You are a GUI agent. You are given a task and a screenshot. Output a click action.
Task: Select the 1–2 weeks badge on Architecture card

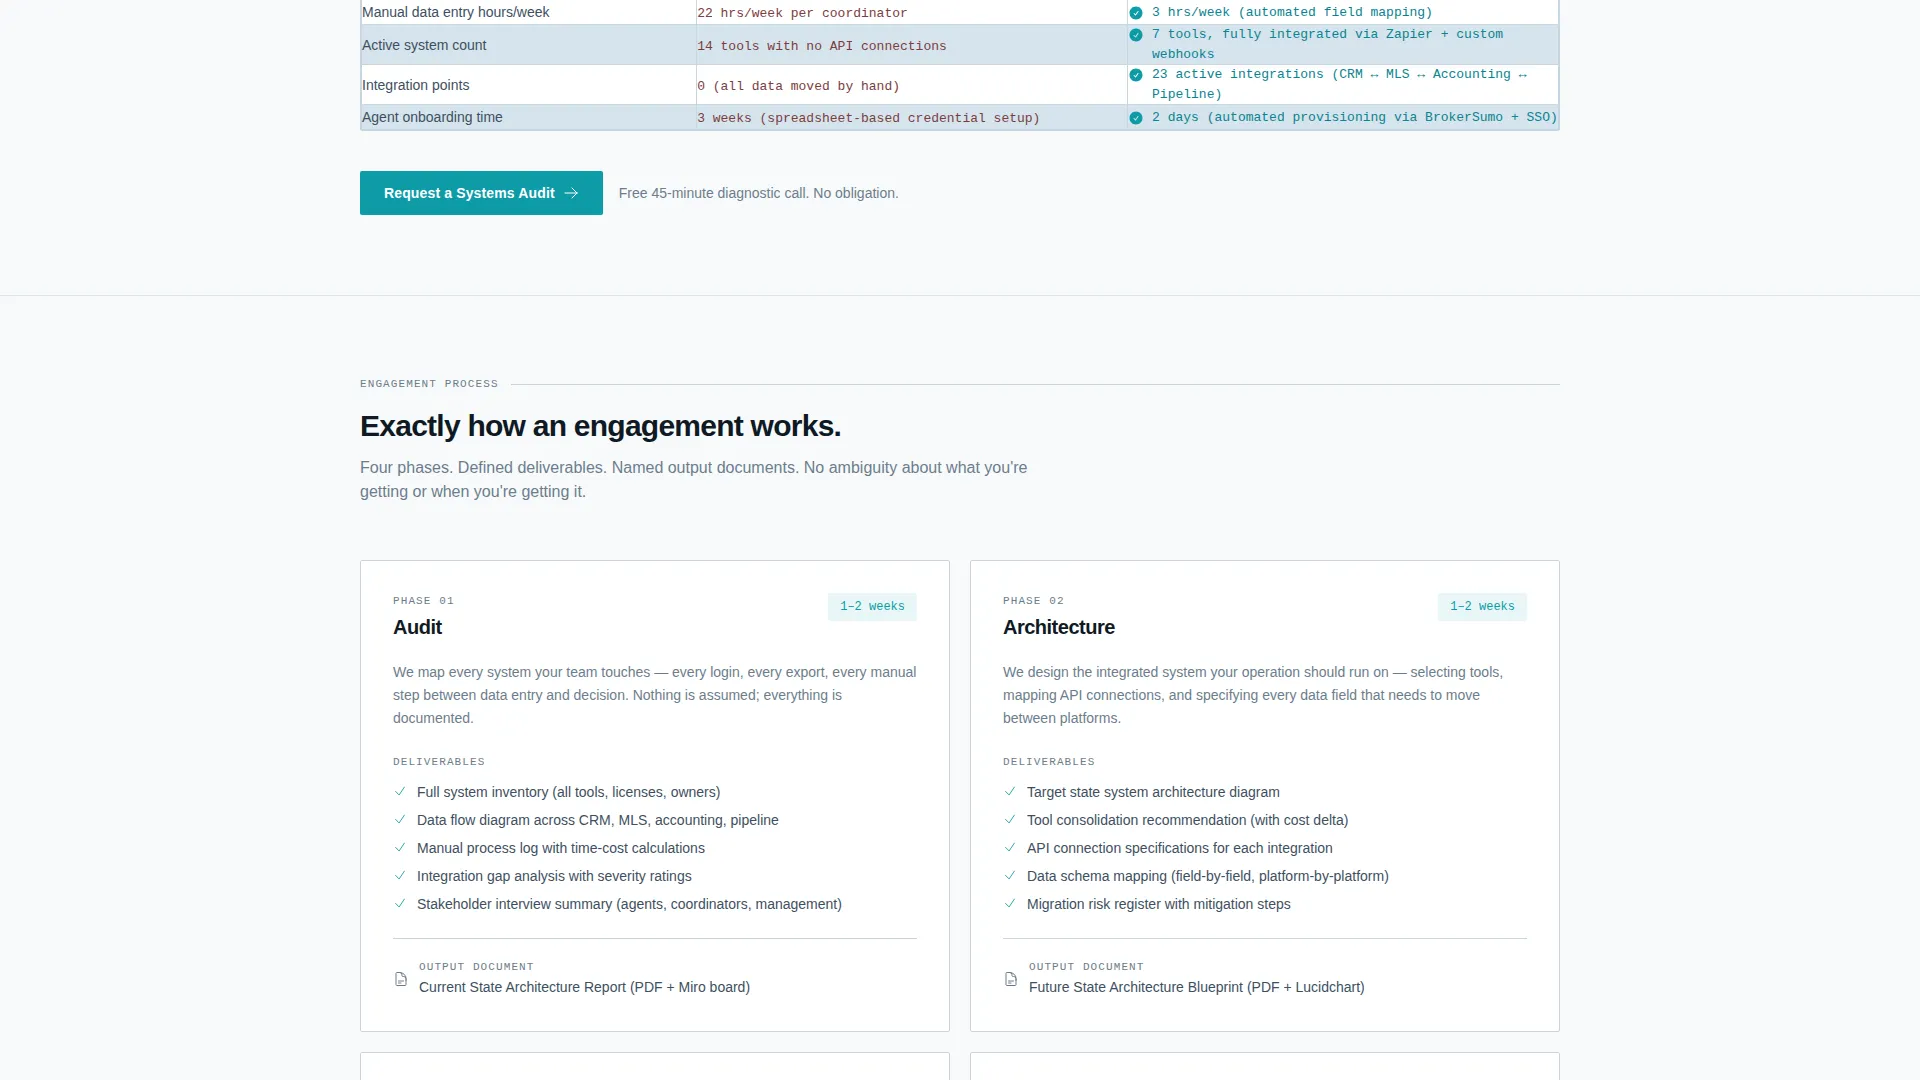(1482, 607)
